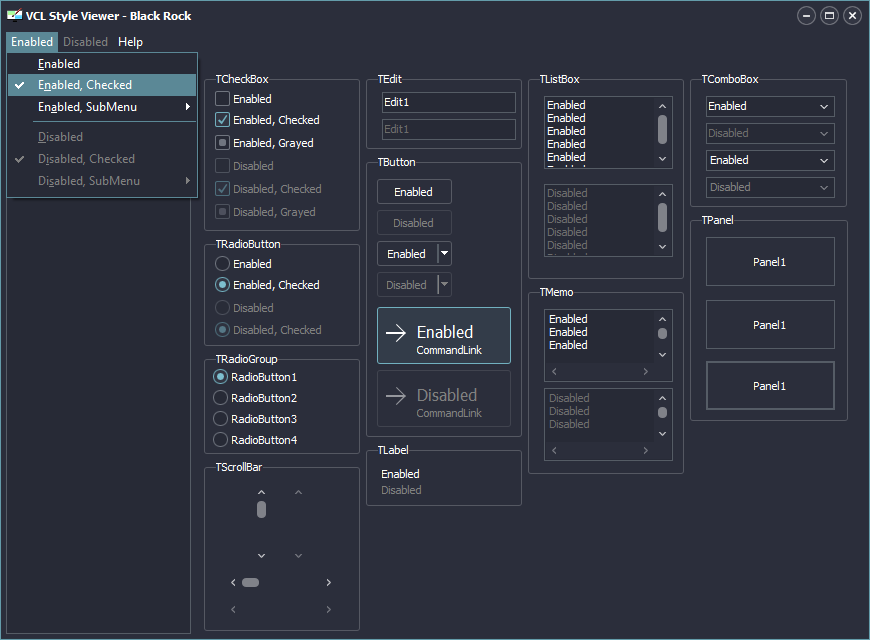Click down arrow of enabled vertical TScrollBar

click(261, 556)
